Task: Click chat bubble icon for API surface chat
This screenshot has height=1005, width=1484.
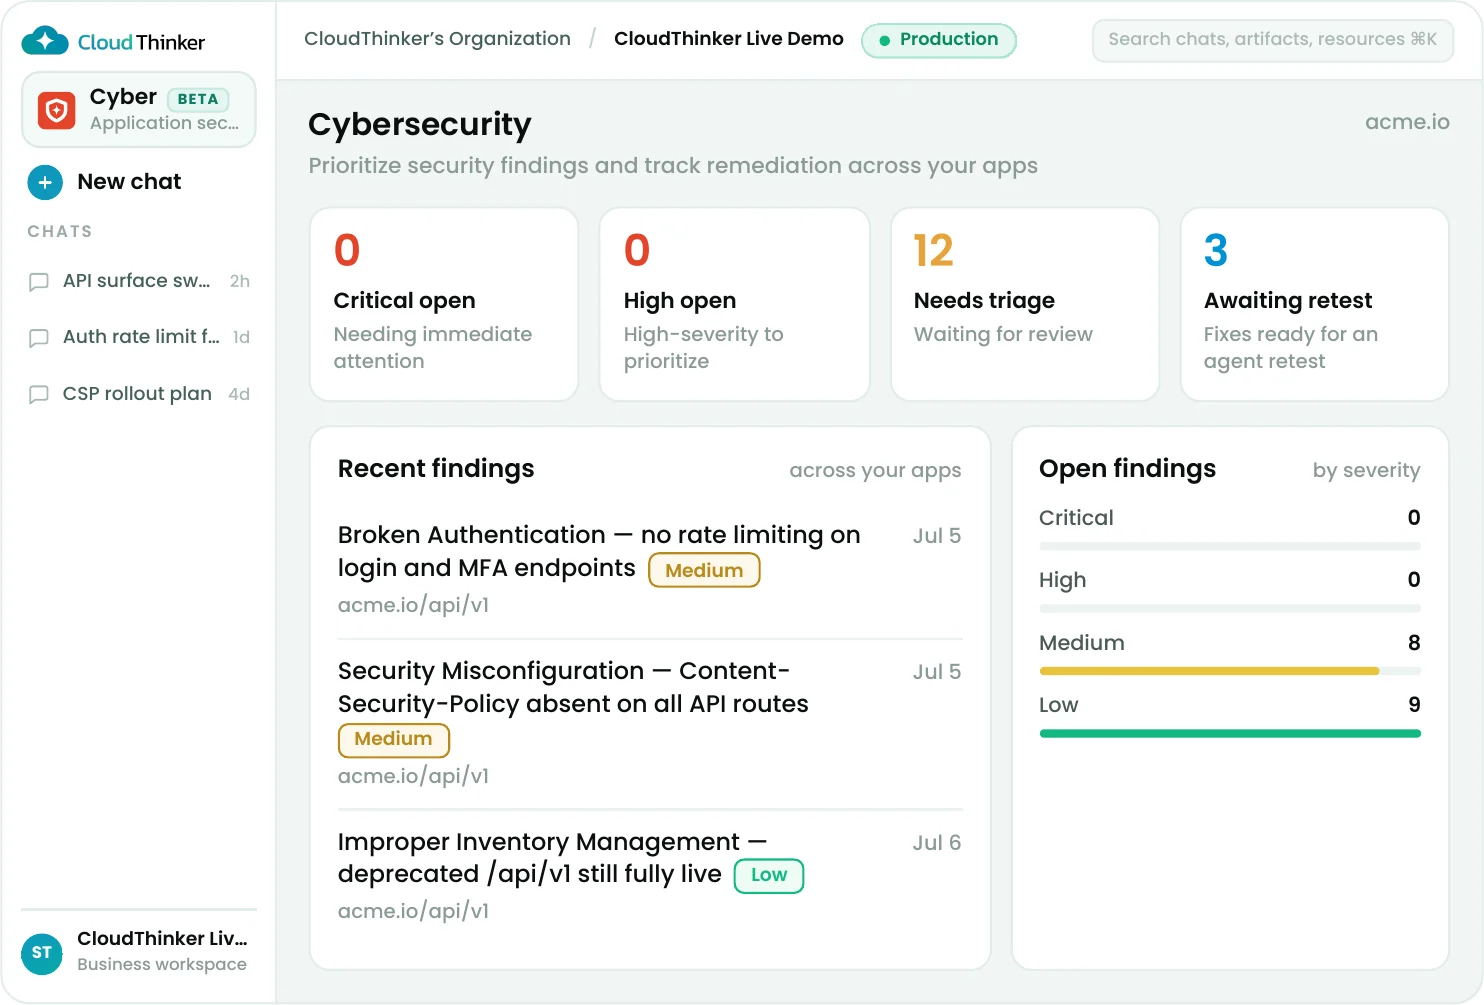Action: click(39, 282)
